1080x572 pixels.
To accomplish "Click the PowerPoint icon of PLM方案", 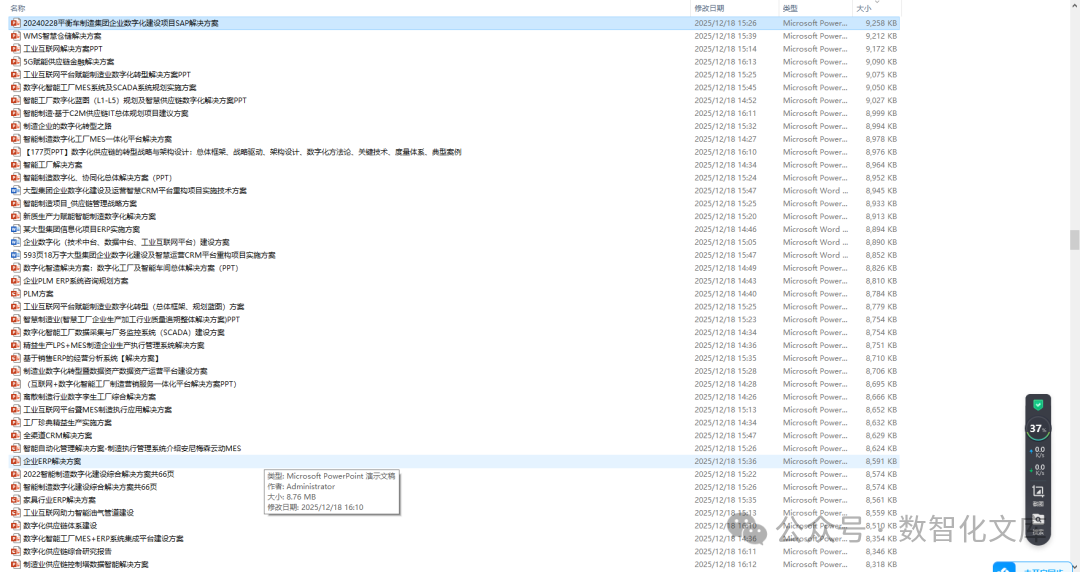I will [x=16, y=294].
